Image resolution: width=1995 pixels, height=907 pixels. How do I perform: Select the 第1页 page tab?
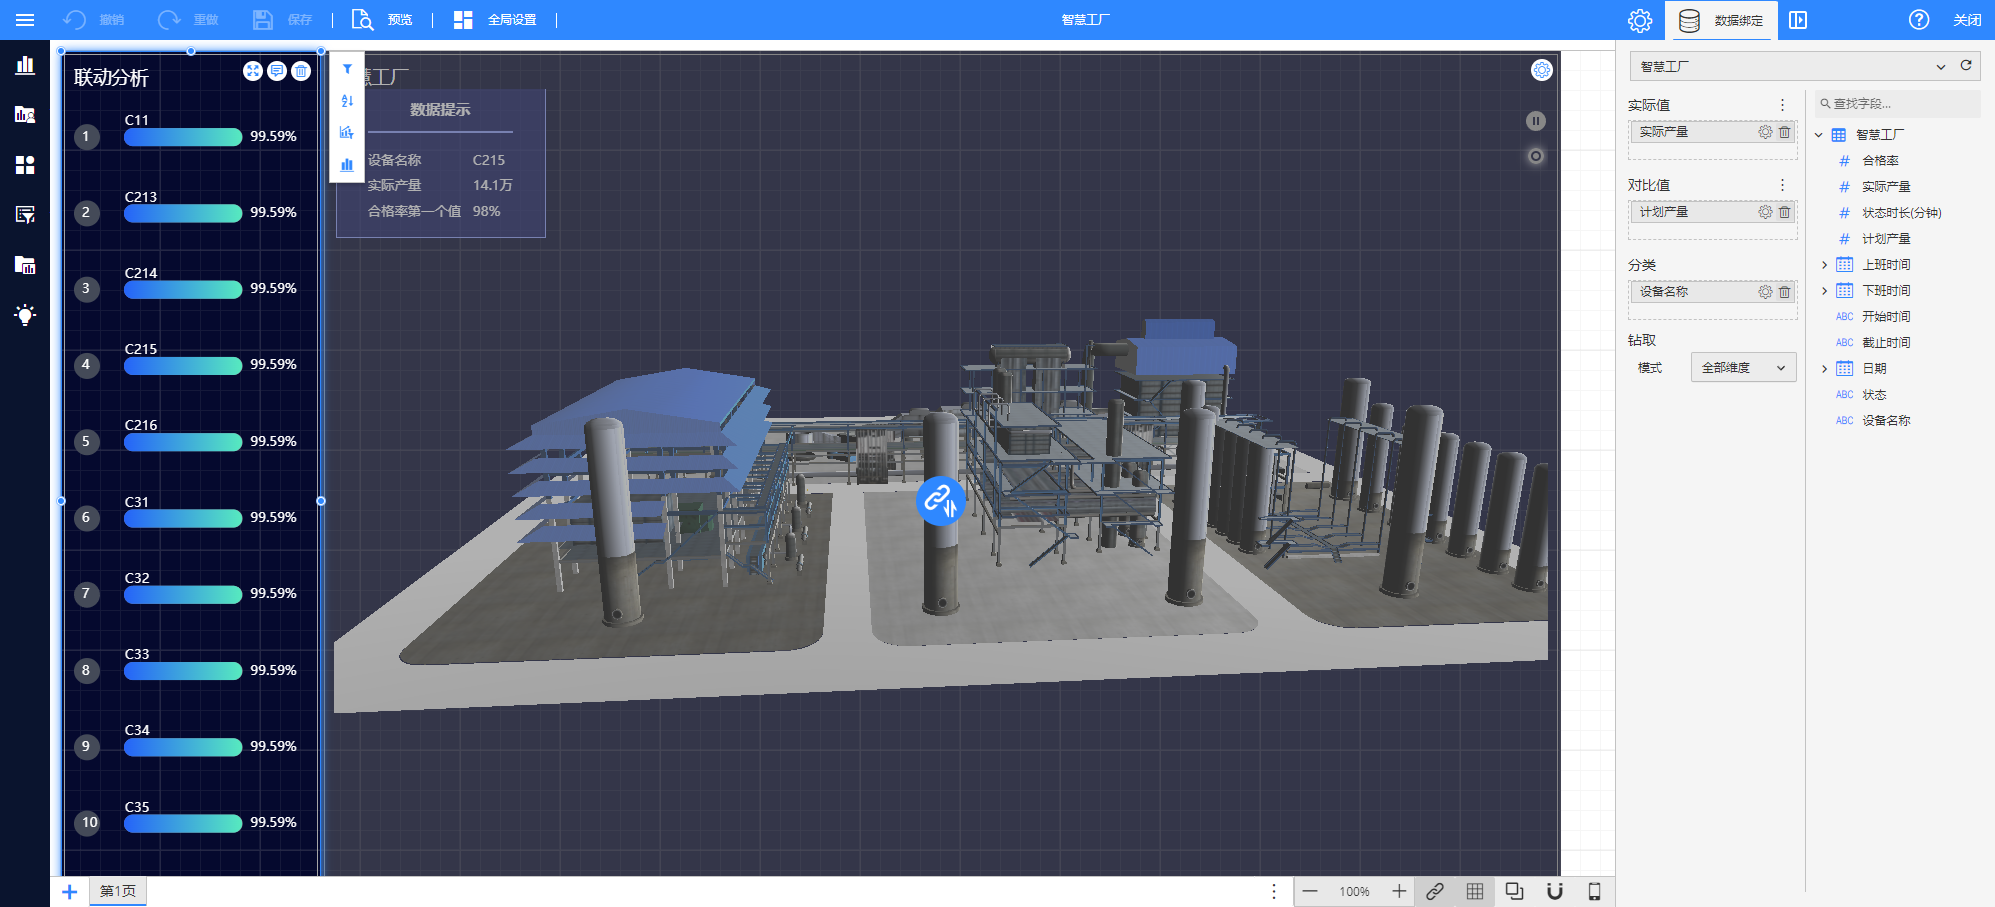pos(118,891)
